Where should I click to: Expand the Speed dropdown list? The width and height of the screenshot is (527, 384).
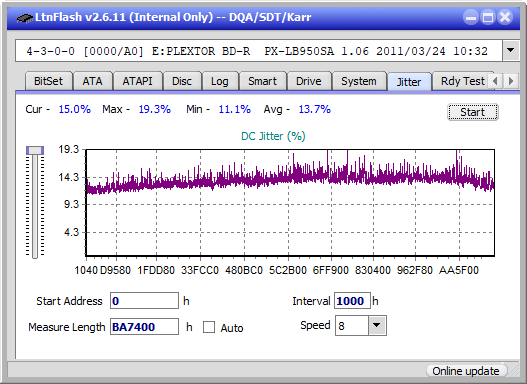[377, 325]
